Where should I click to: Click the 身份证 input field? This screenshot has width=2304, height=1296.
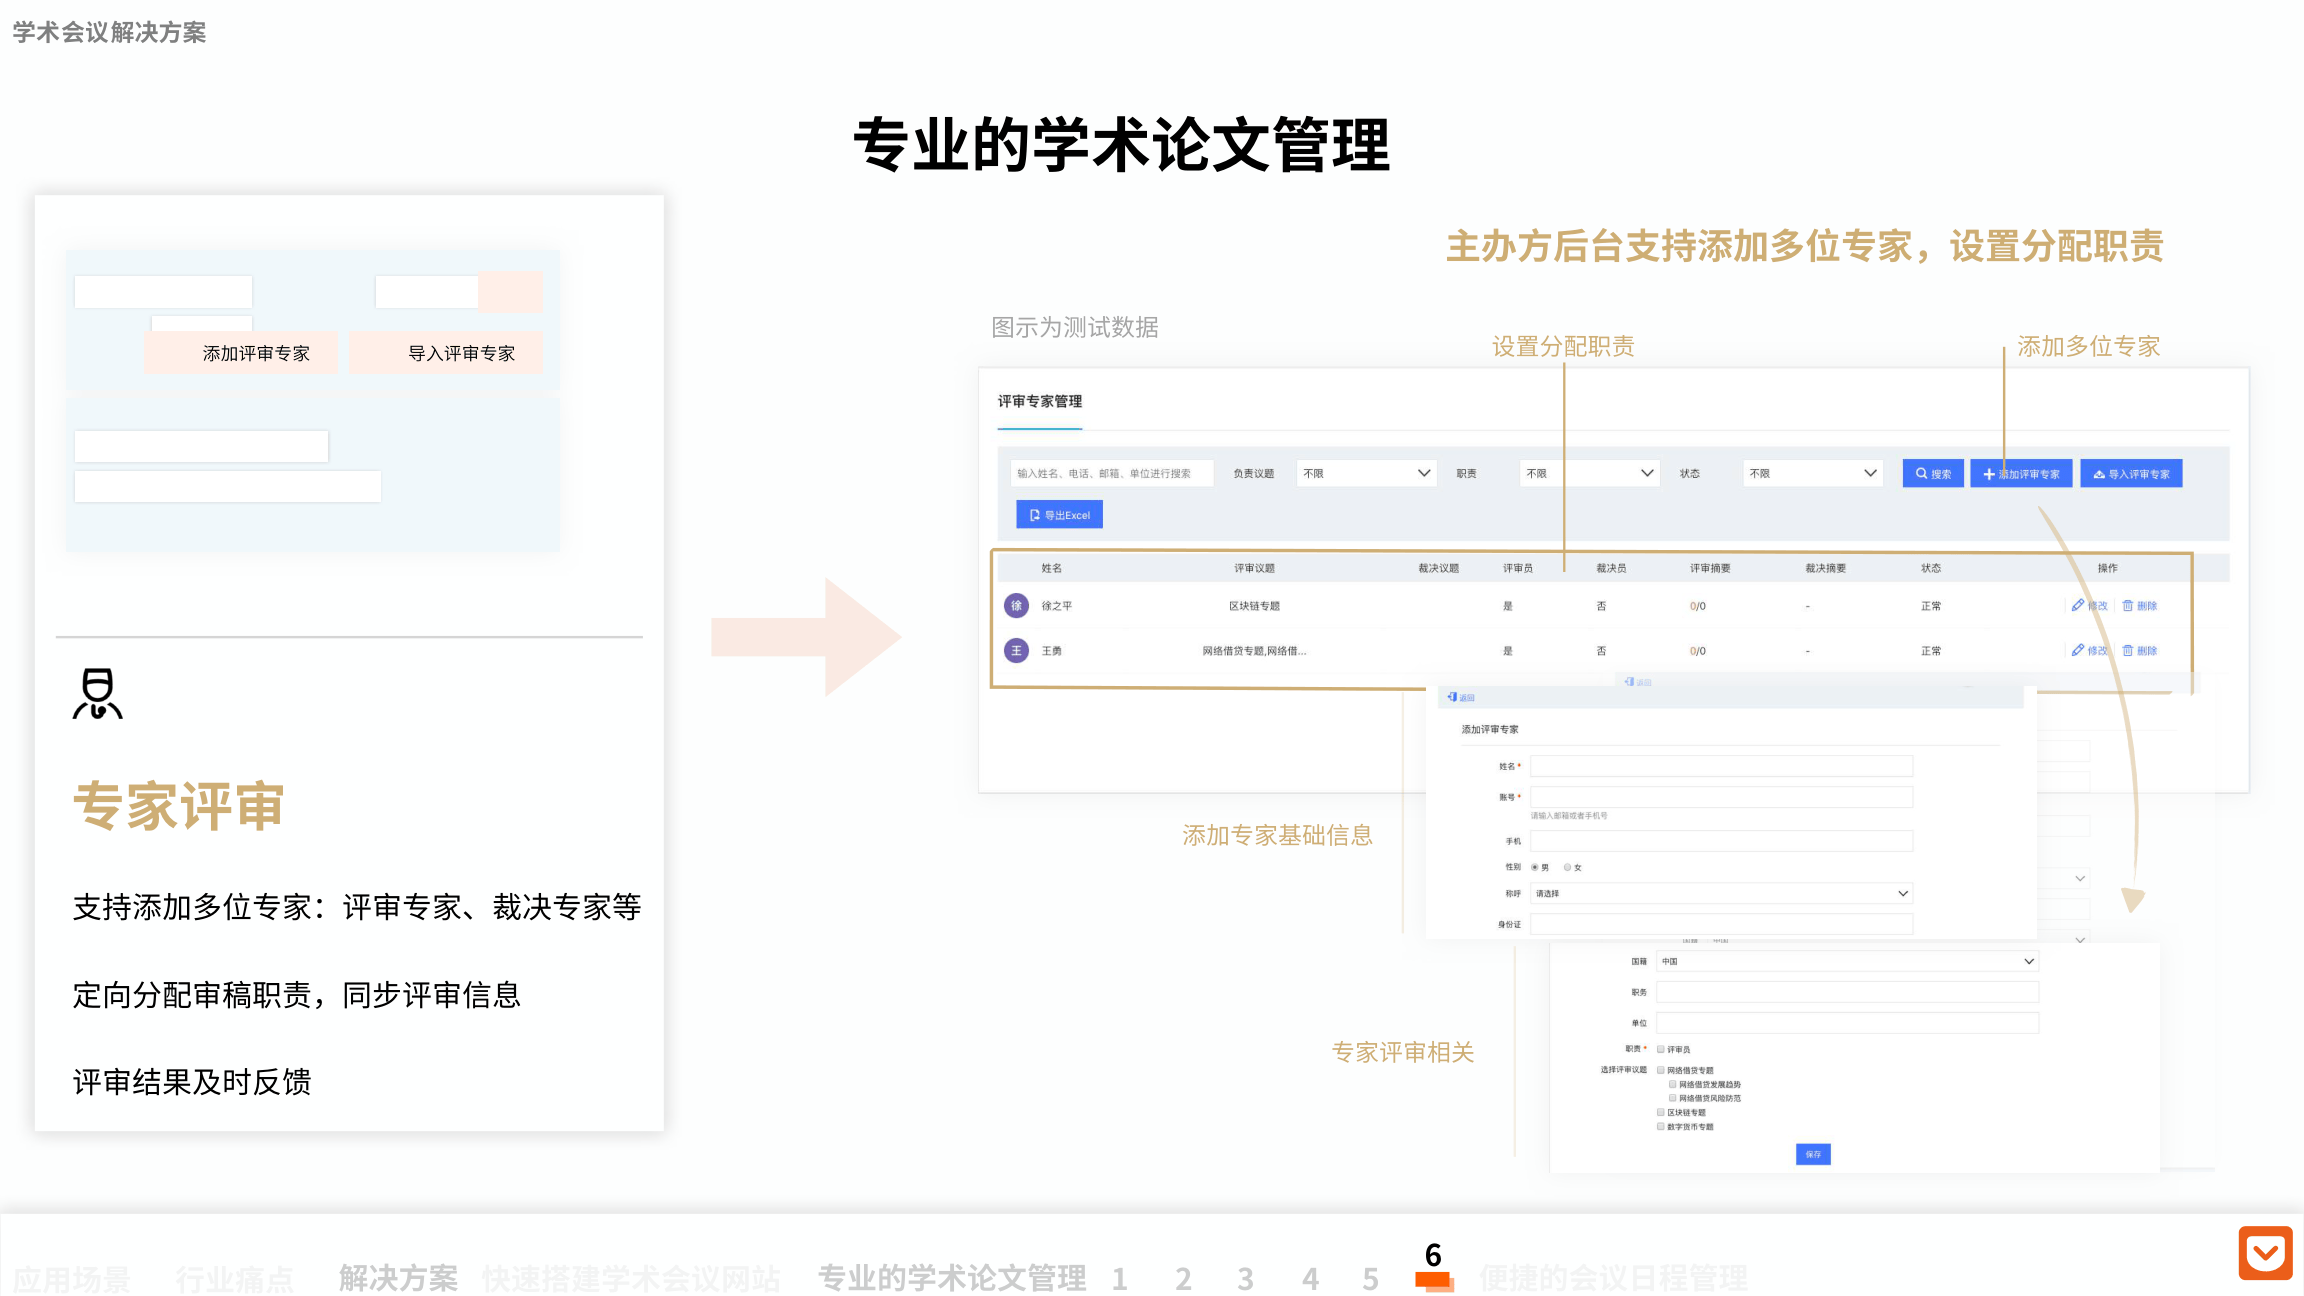pyautogui.click(x=1721, y=924)
